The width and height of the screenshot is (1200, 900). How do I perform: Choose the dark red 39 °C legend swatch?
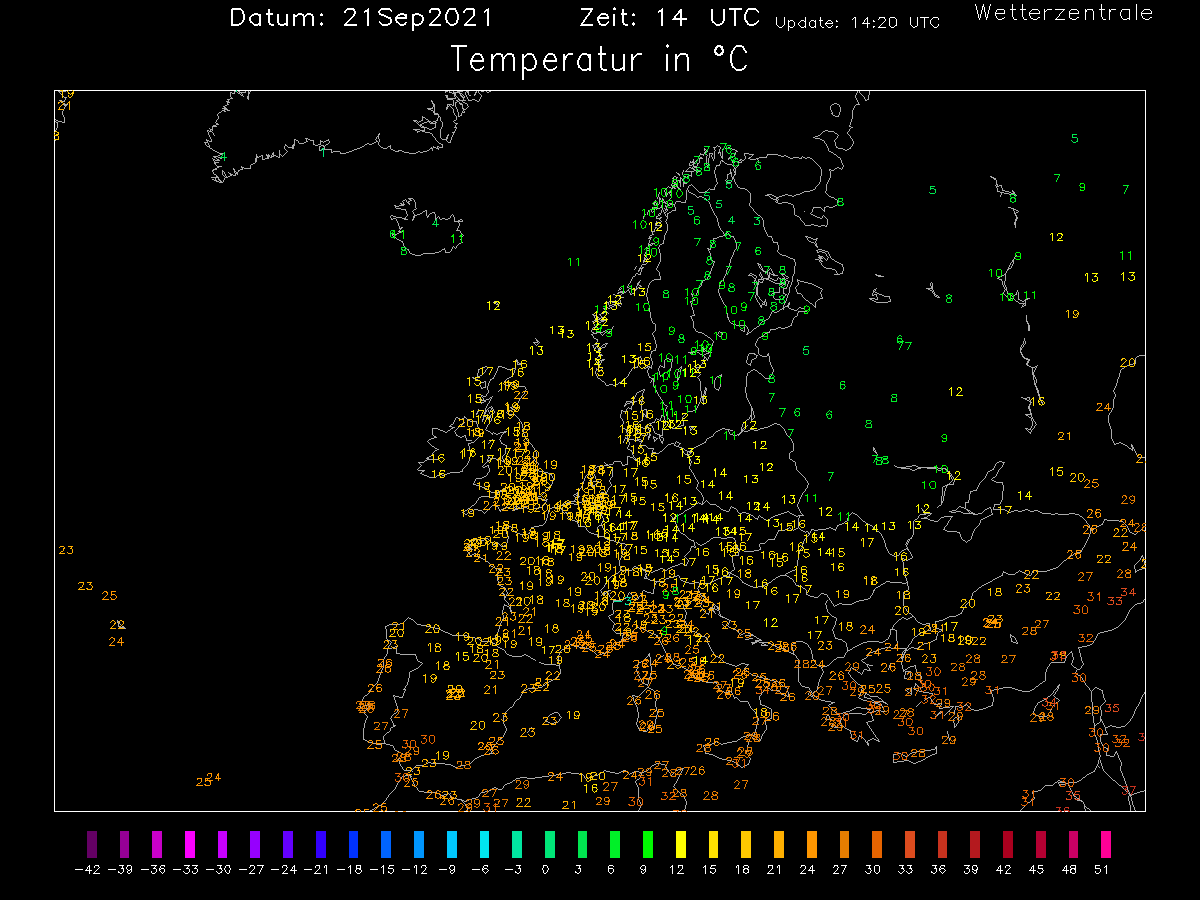pos(975,842)
